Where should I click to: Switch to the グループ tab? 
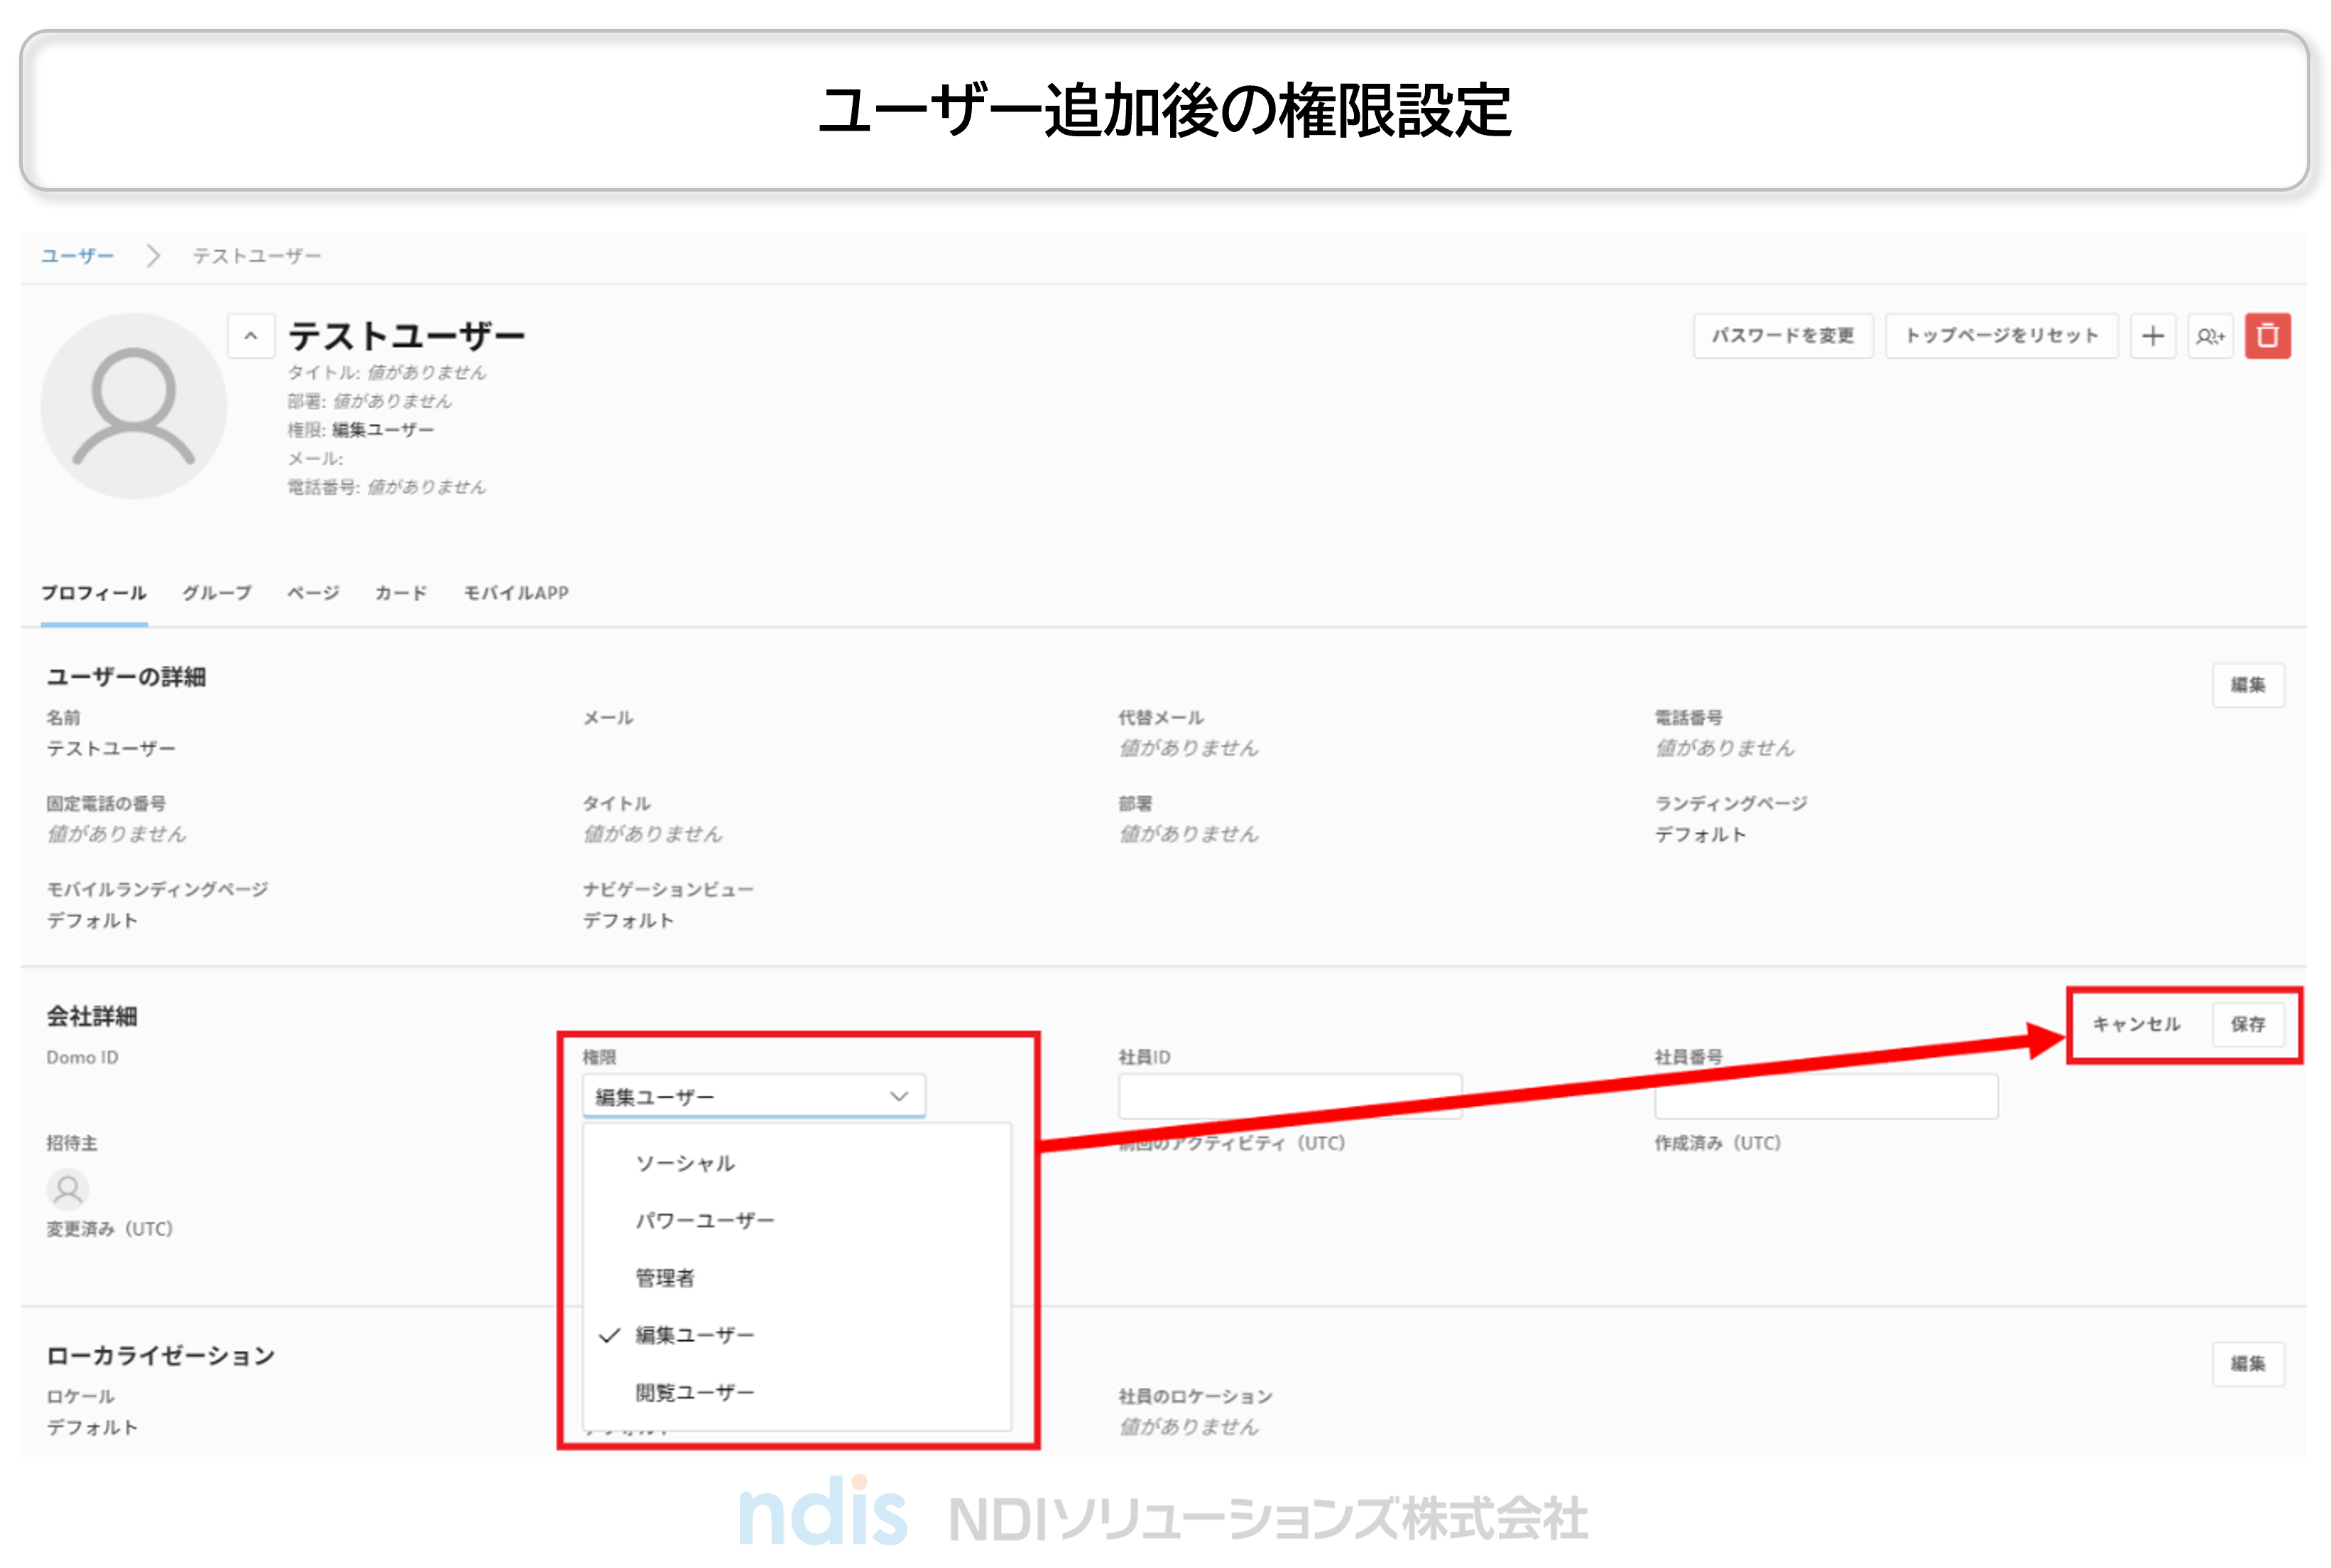coord(217,593)
